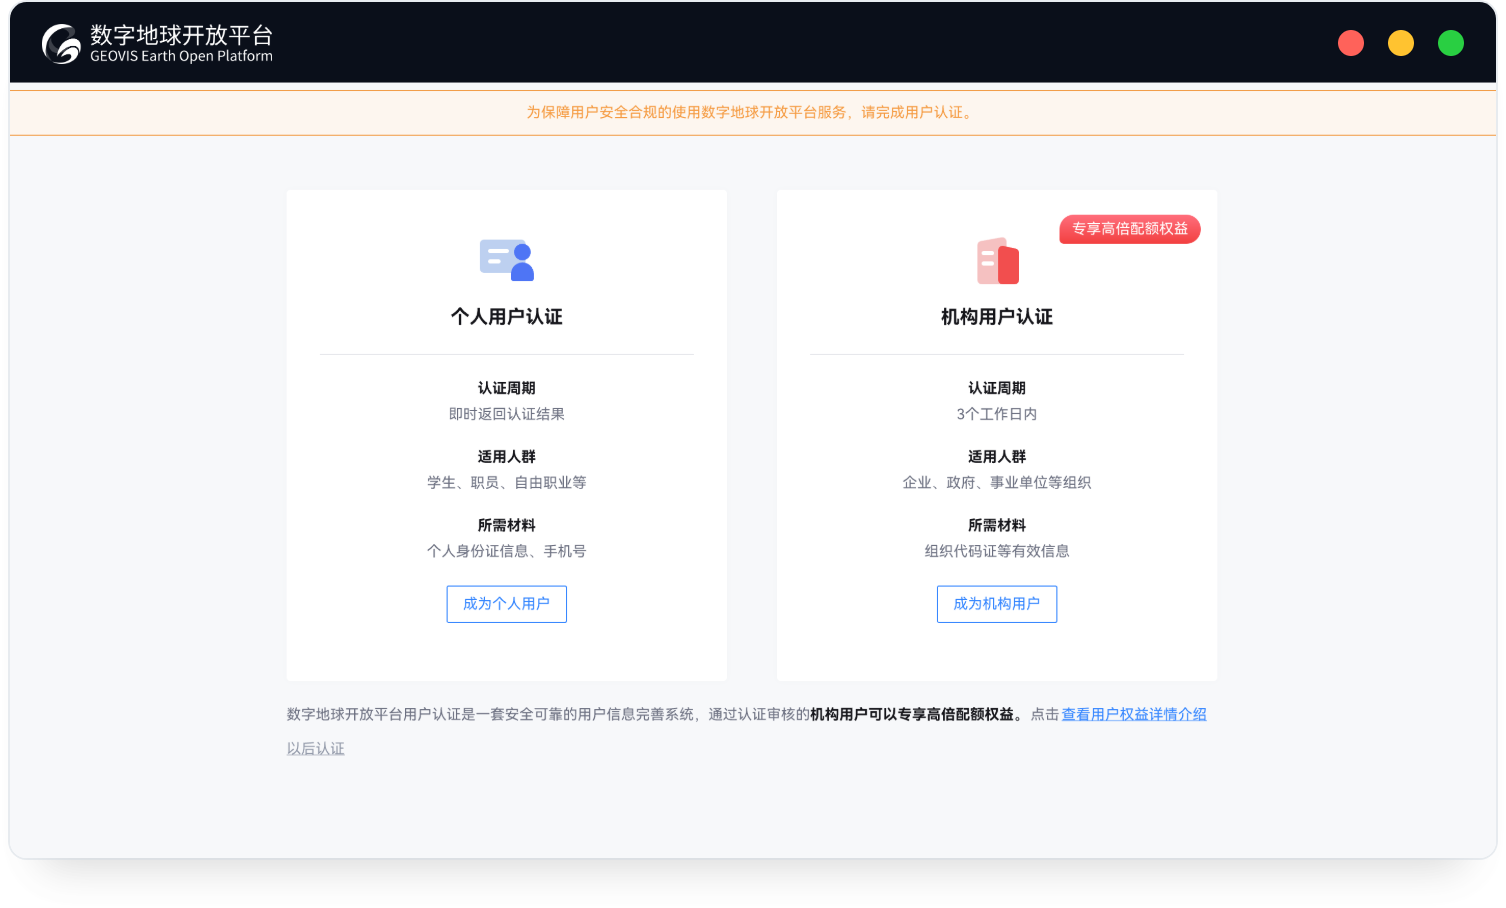
Task: Click the 成为机构用户 button
Action: (997, 604)
